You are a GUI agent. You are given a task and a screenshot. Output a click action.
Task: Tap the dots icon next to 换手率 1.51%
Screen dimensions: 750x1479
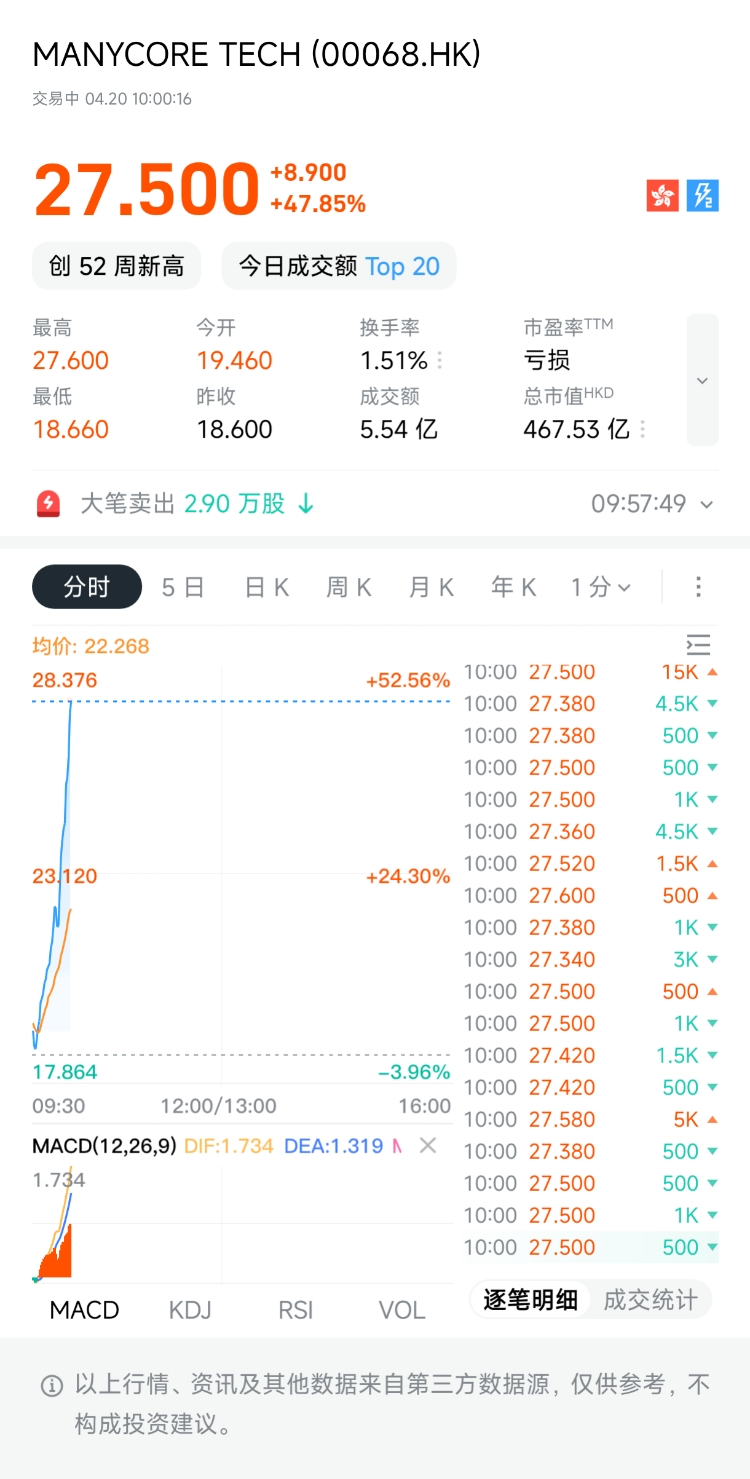click(440, 361)
